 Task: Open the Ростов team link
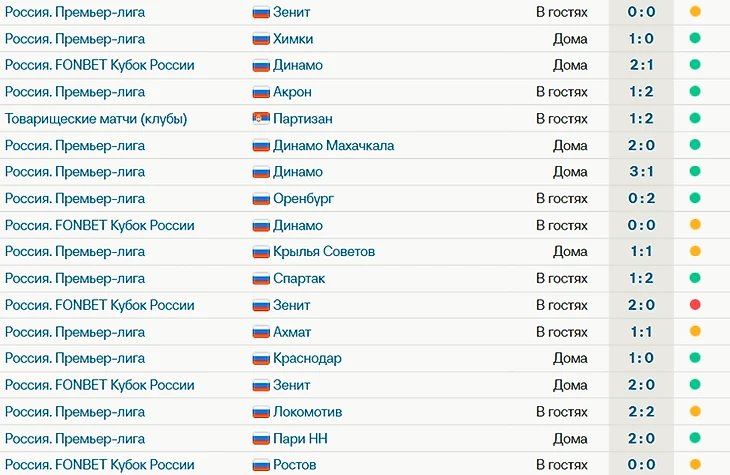point(295,465)
